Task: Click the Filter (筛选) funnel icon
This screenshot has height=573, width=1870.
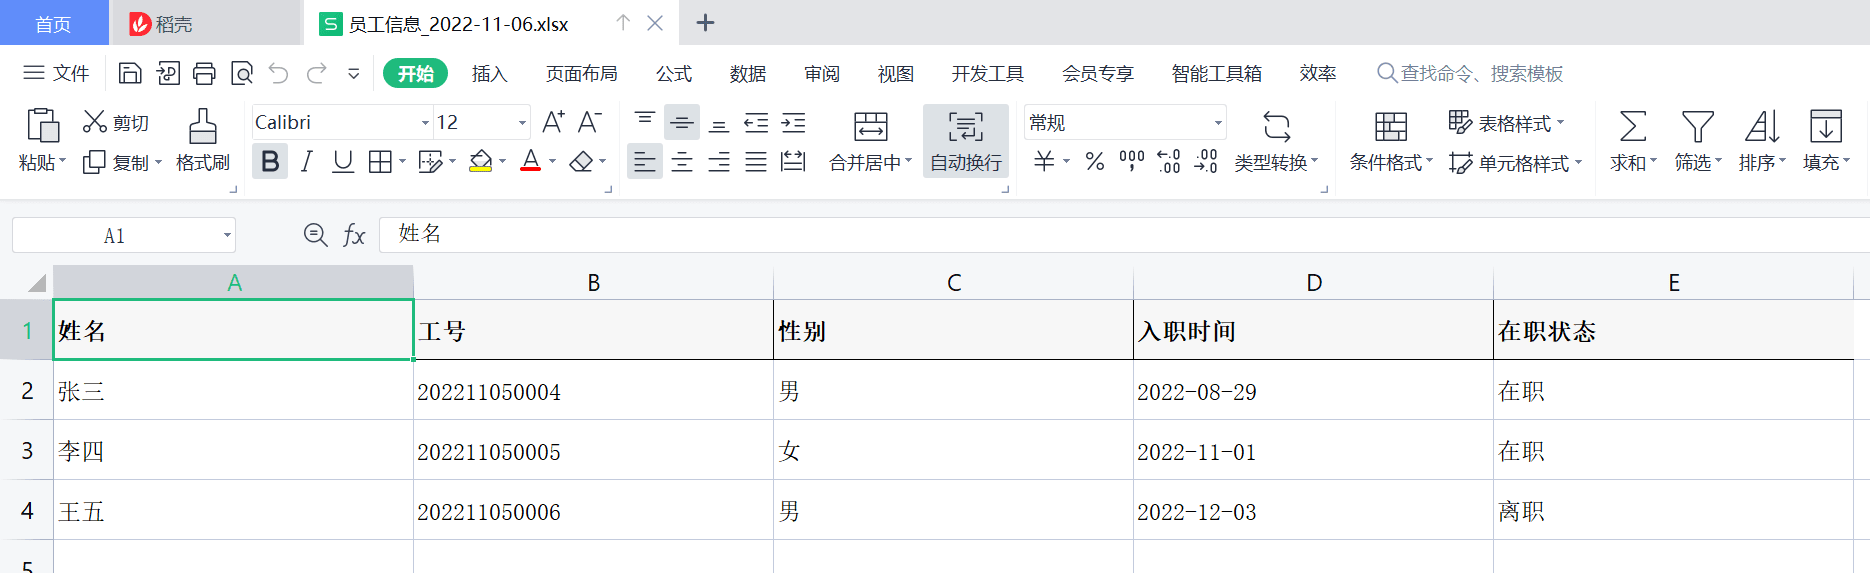Action: tap(1697, 127)
